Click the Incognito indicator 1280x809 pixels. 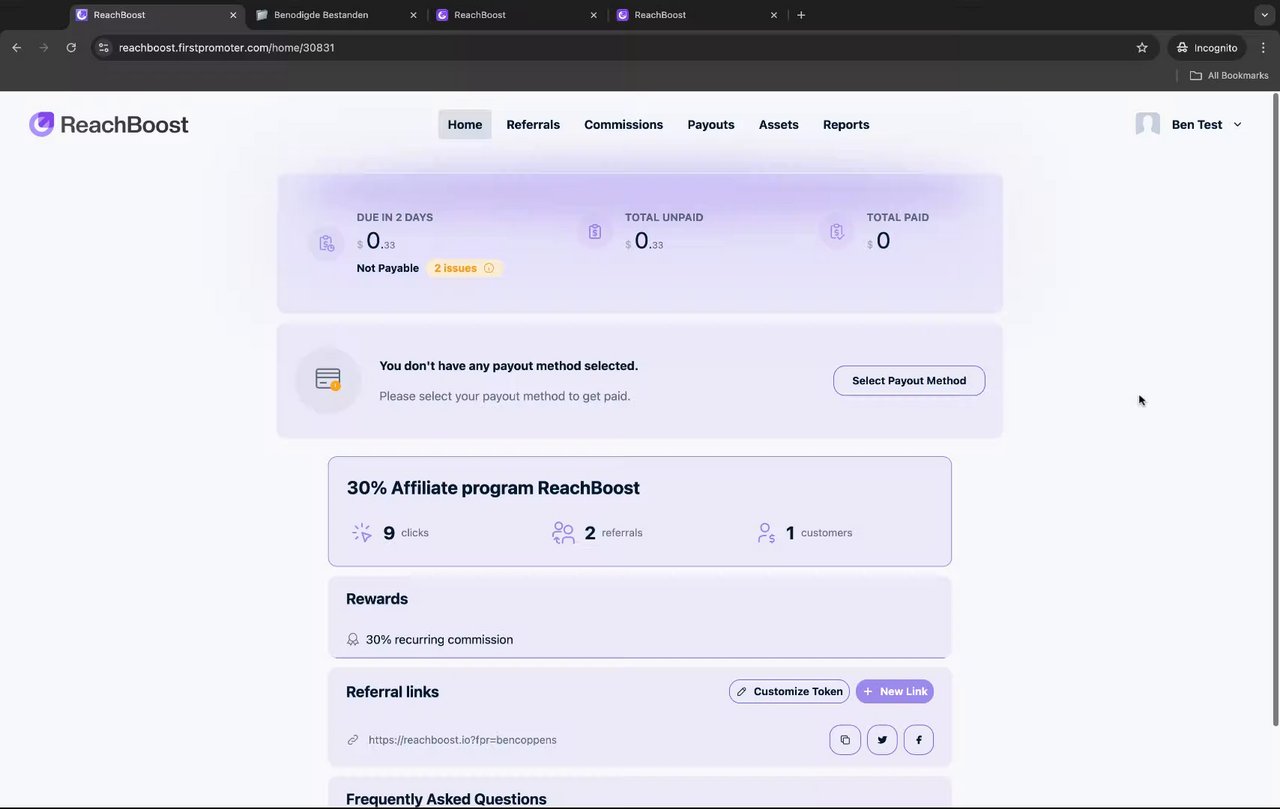pos(1207,47)
